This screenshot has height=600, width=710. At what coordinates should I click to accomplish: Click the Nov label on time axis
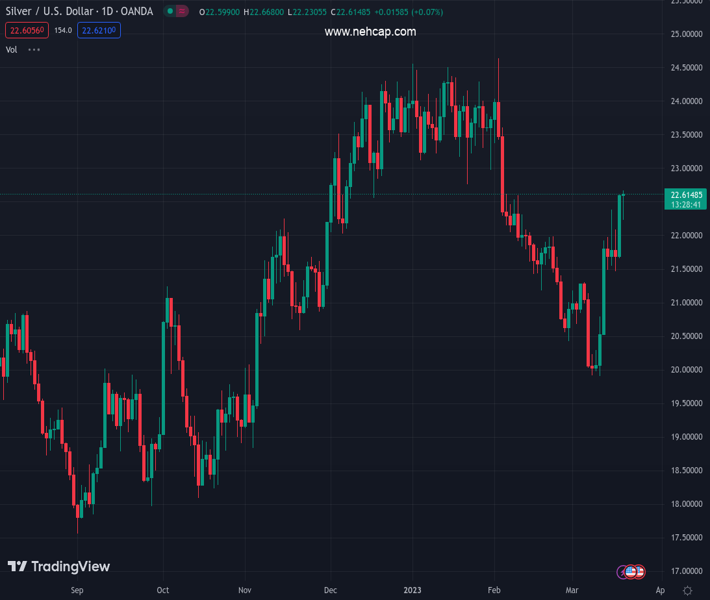(x=245, y=590)
